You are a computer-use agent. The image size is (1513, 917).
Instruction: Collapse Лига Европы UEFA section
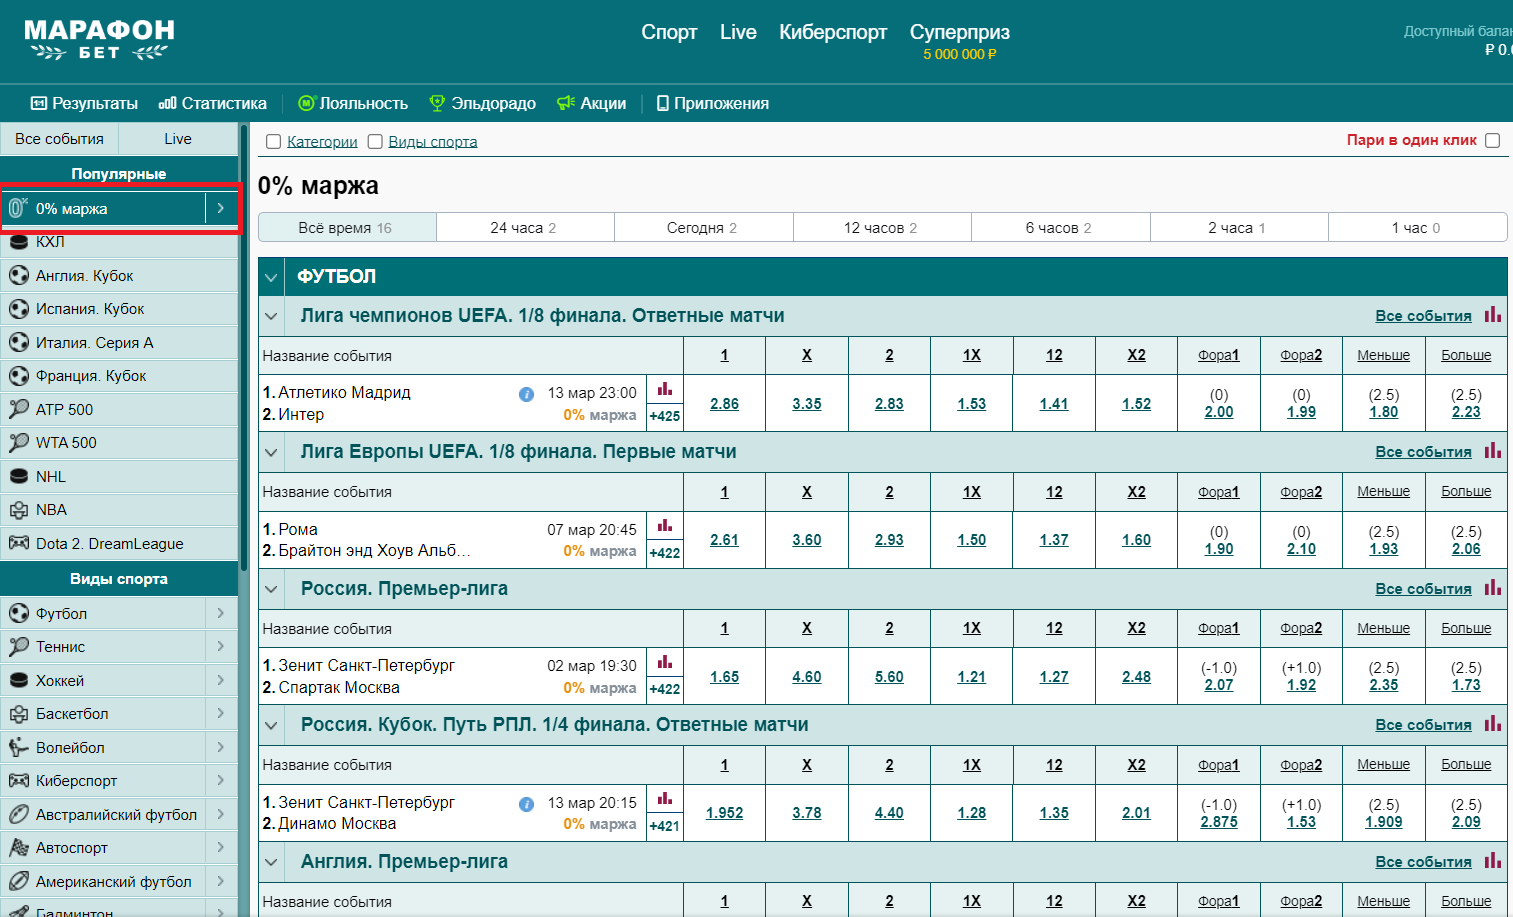pos(271,452)
